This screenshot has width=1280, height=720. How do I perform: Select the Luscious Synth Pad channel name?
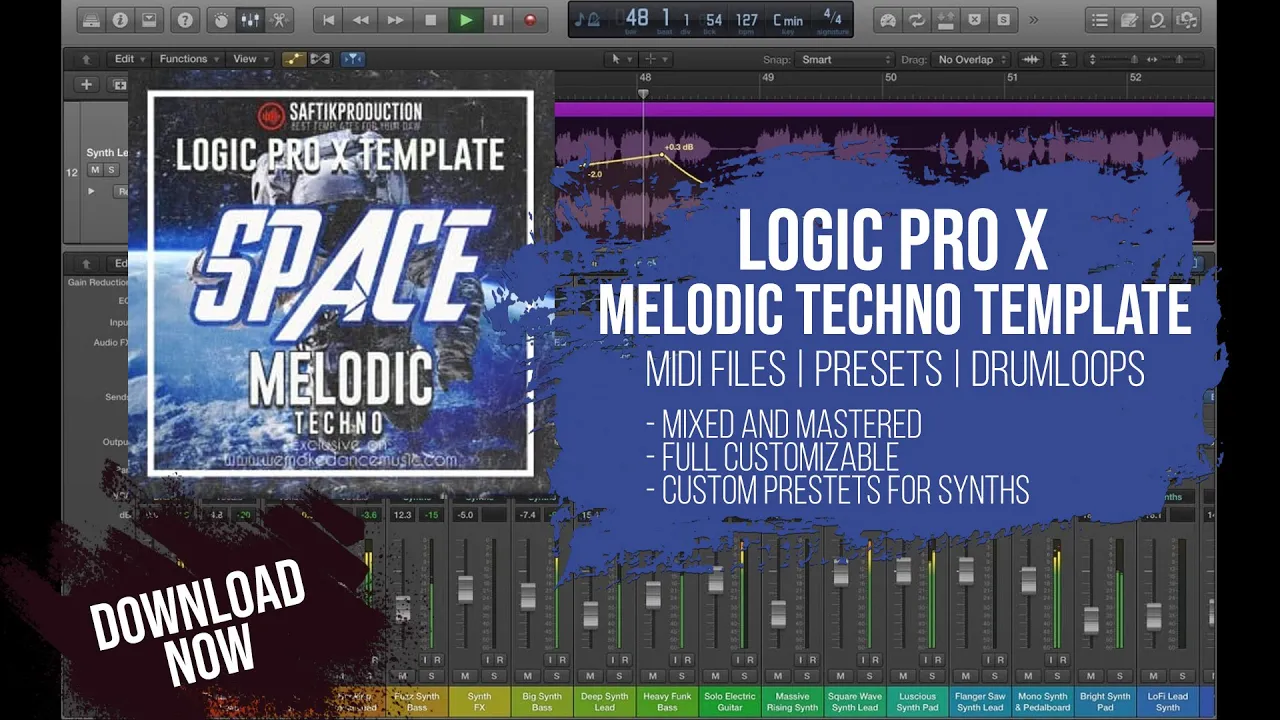point(917,702)
